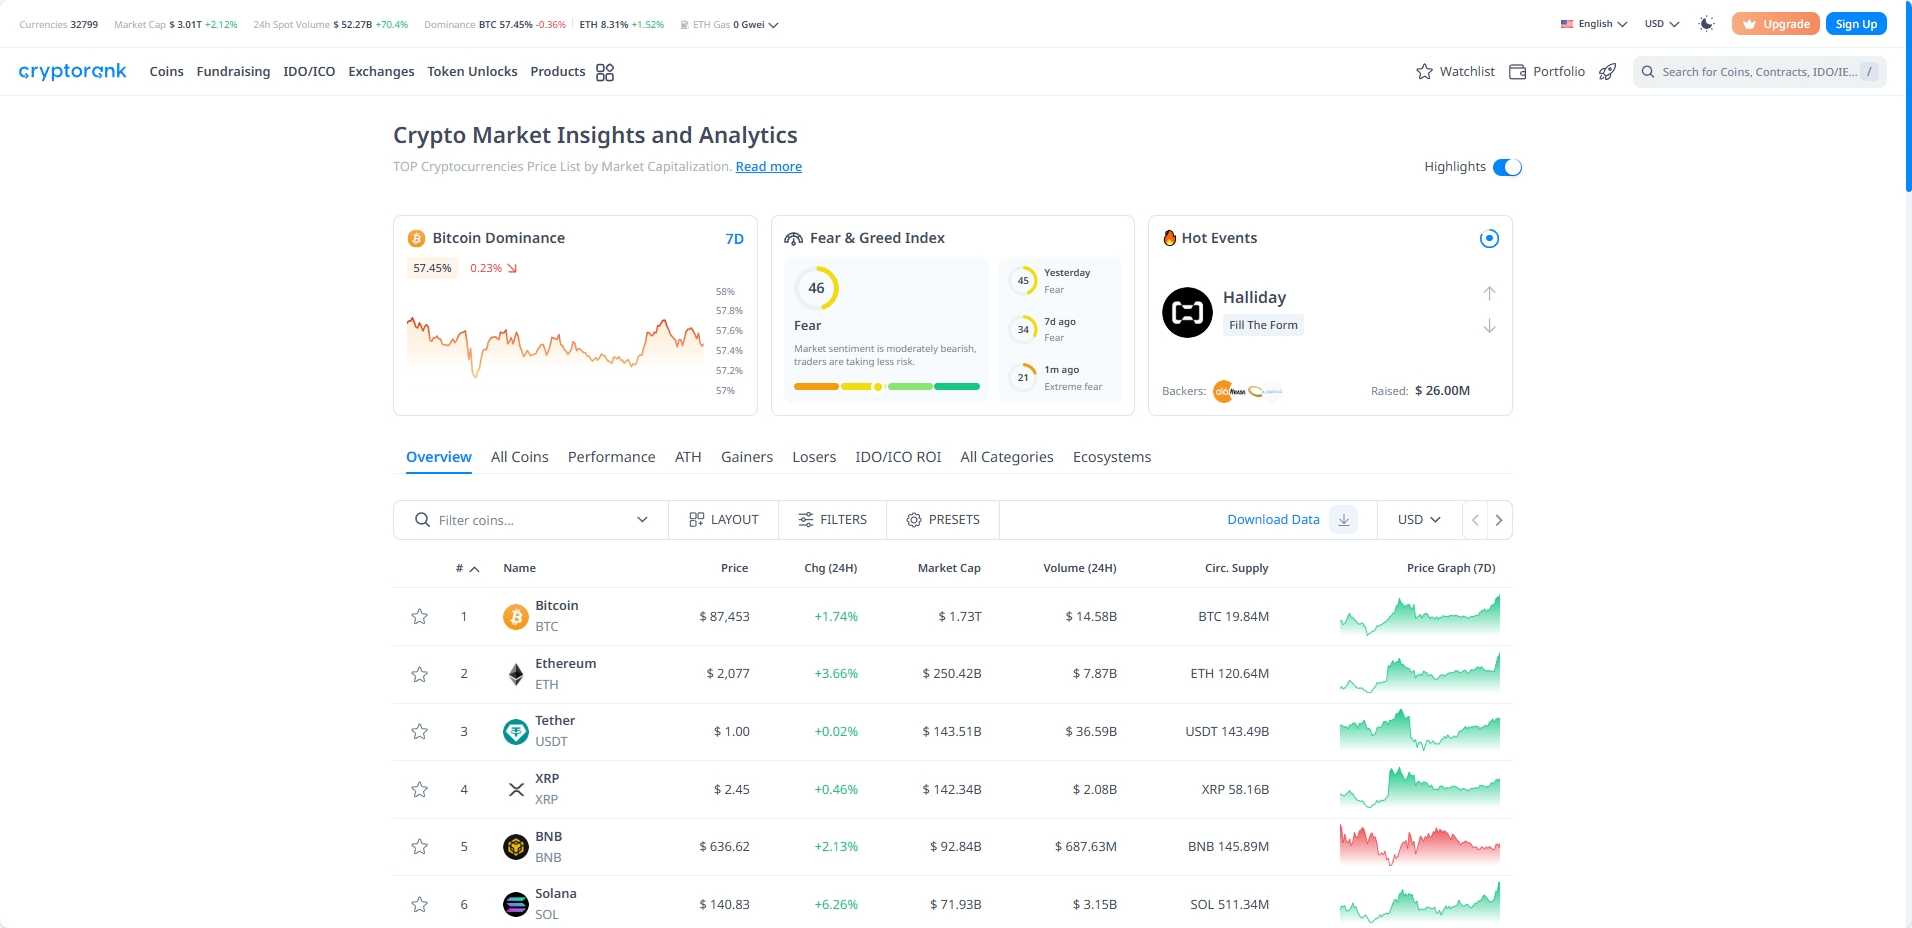Click the Sign Up button
This screenshot has height=928, width=1912.
click(1856, 23)
